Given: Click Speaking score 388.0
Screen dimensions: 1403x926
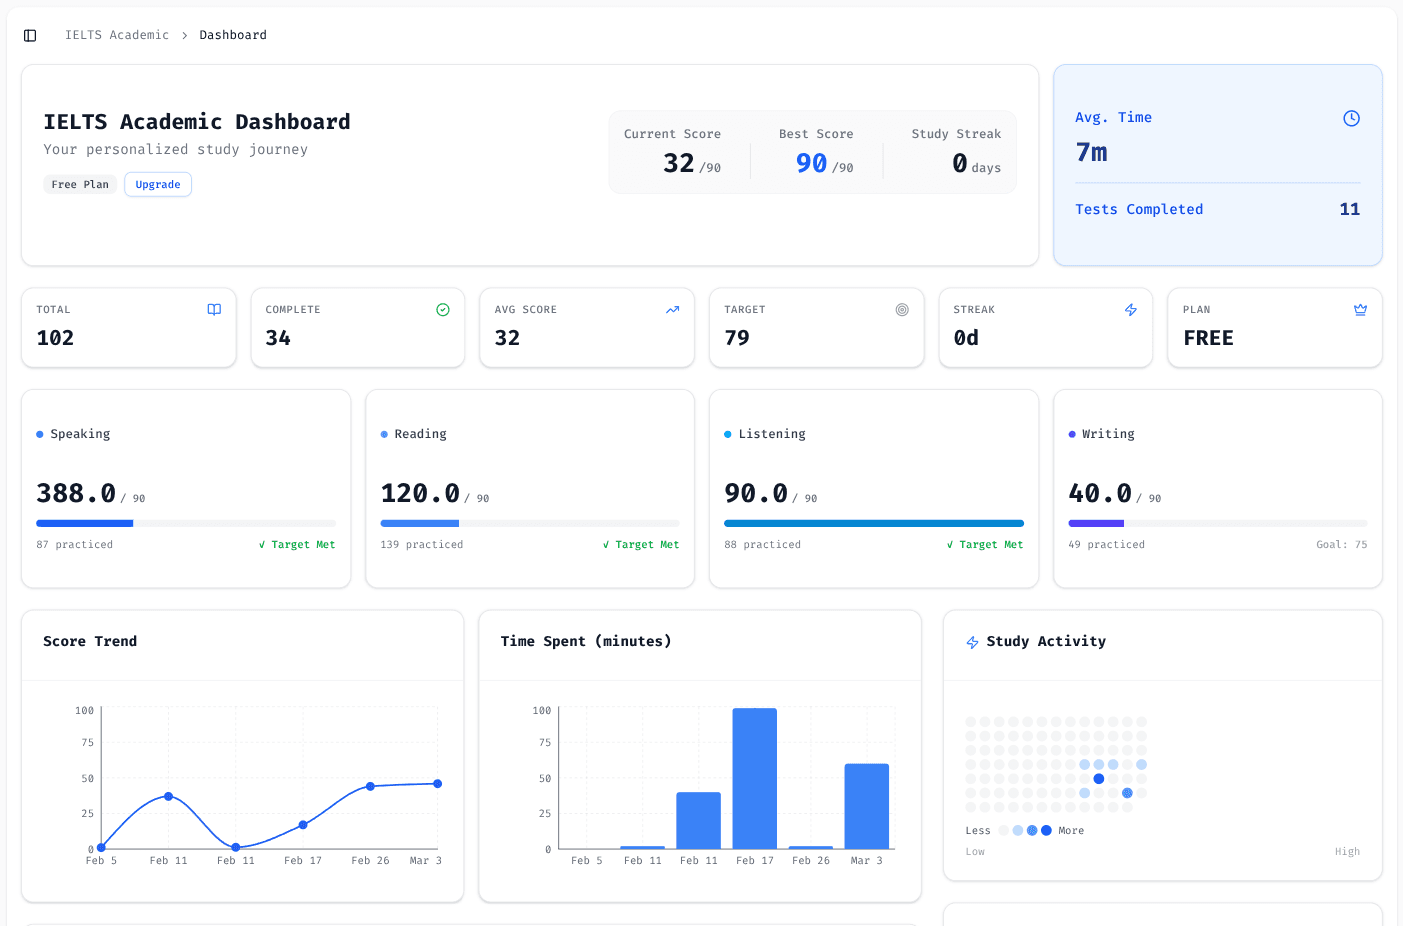Looking at the screenshot, I should 76,493.
